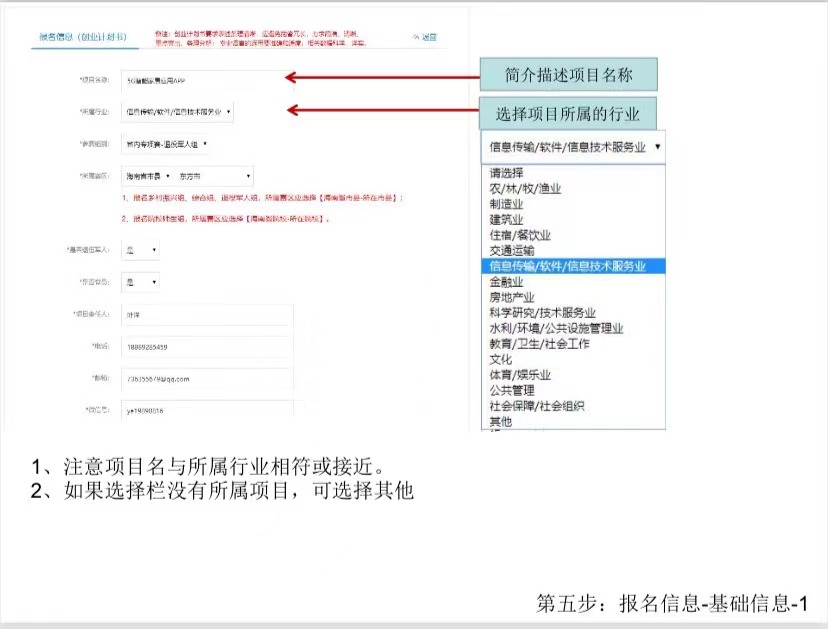Choose 其他 at bottom of list
Screen dimensions: 828x629
(500, 422)
